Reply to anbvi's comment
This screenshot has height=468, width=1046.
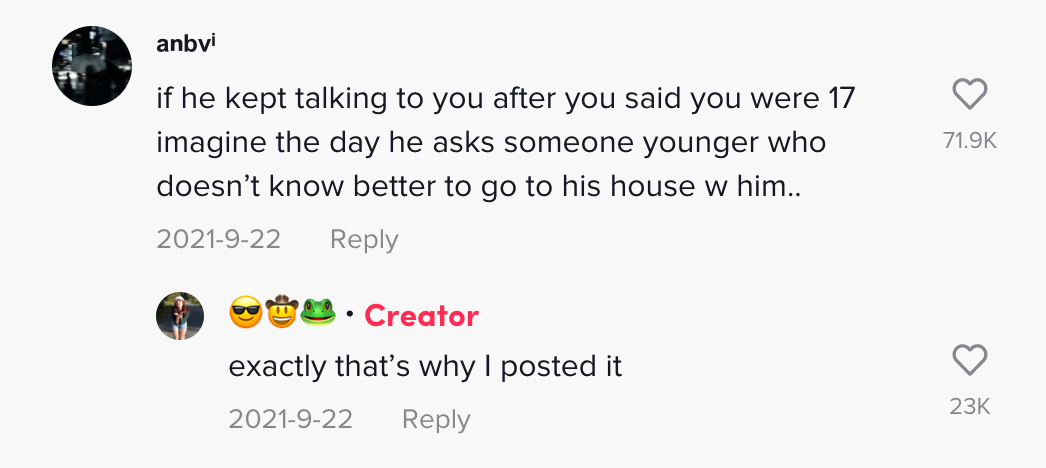coord(364,239)
